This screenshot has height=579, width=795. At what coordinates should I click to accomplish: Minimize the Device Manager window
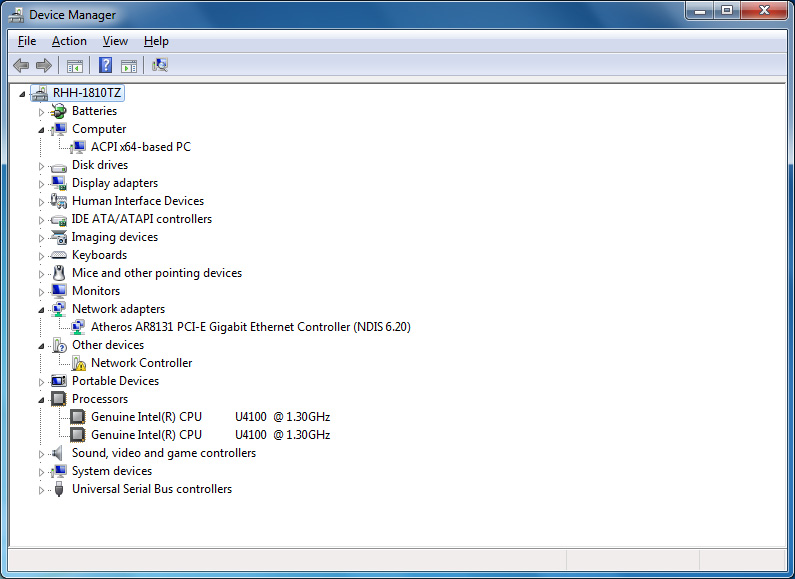(x=700, y=10)
